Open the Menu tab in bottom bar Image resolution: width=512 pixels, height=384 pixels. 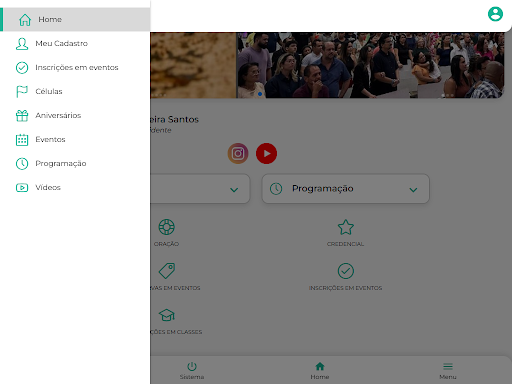tap(448, 371)
